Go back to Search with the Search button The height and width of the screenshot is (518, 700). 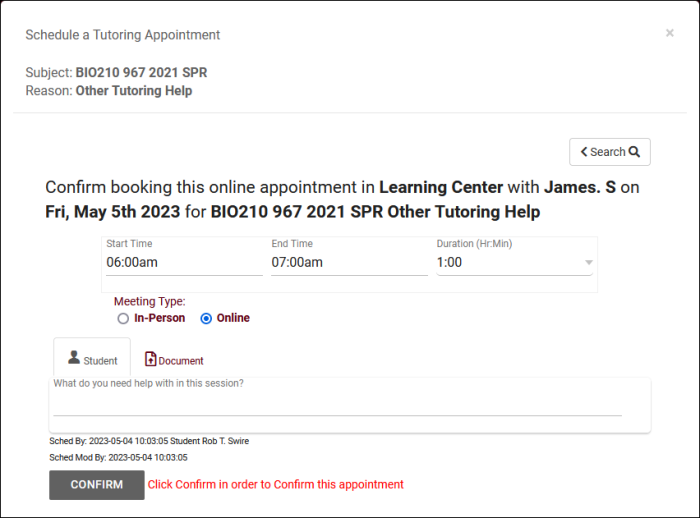coord(609,152)
